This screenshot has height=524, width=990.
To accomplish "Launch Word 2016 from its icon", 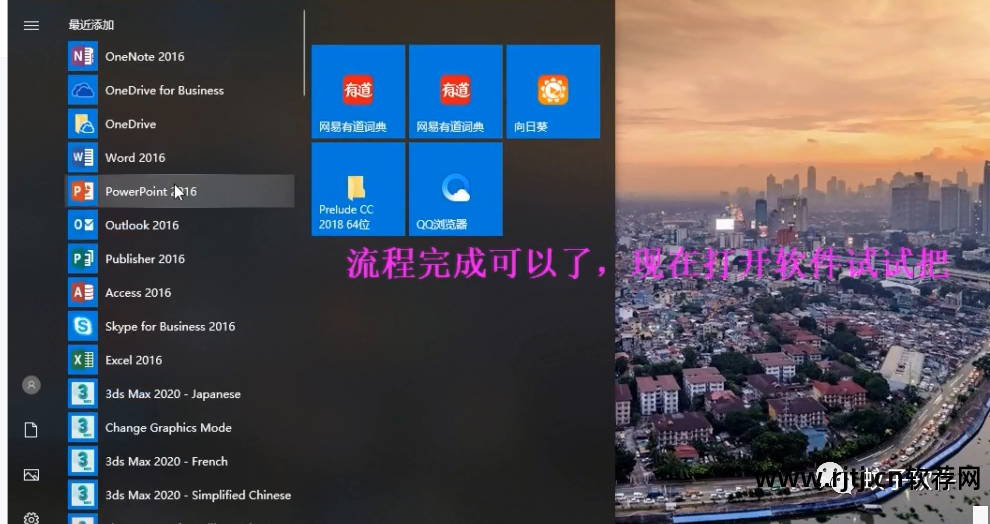I will (x=83, y=158).
